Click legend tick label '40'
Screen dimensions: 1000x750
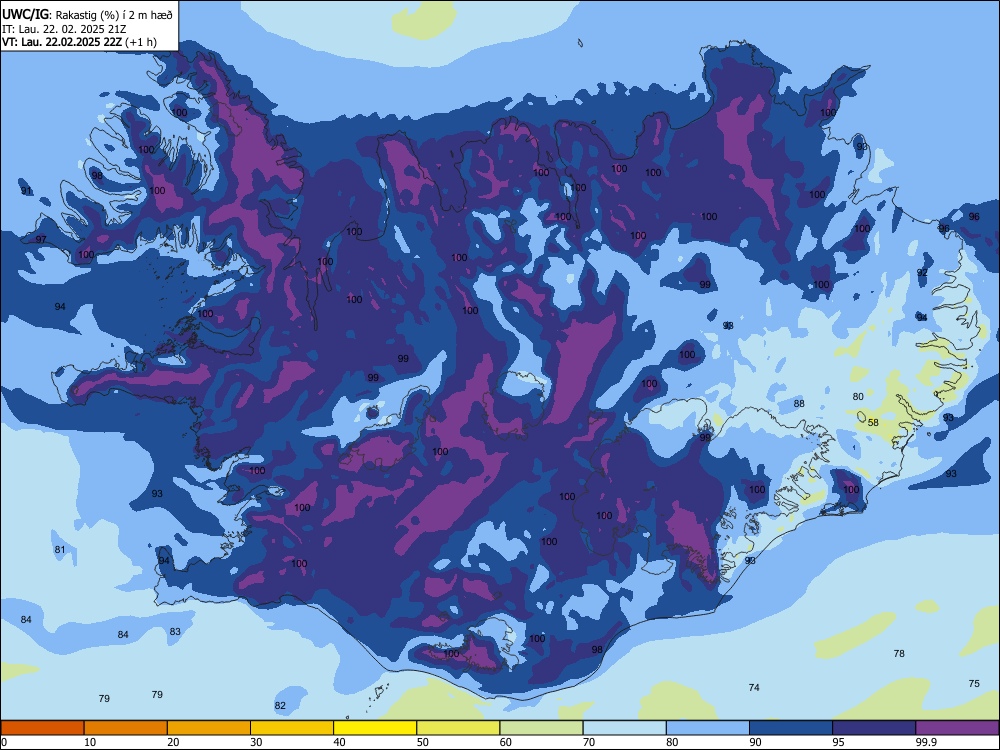coord(339,742)
